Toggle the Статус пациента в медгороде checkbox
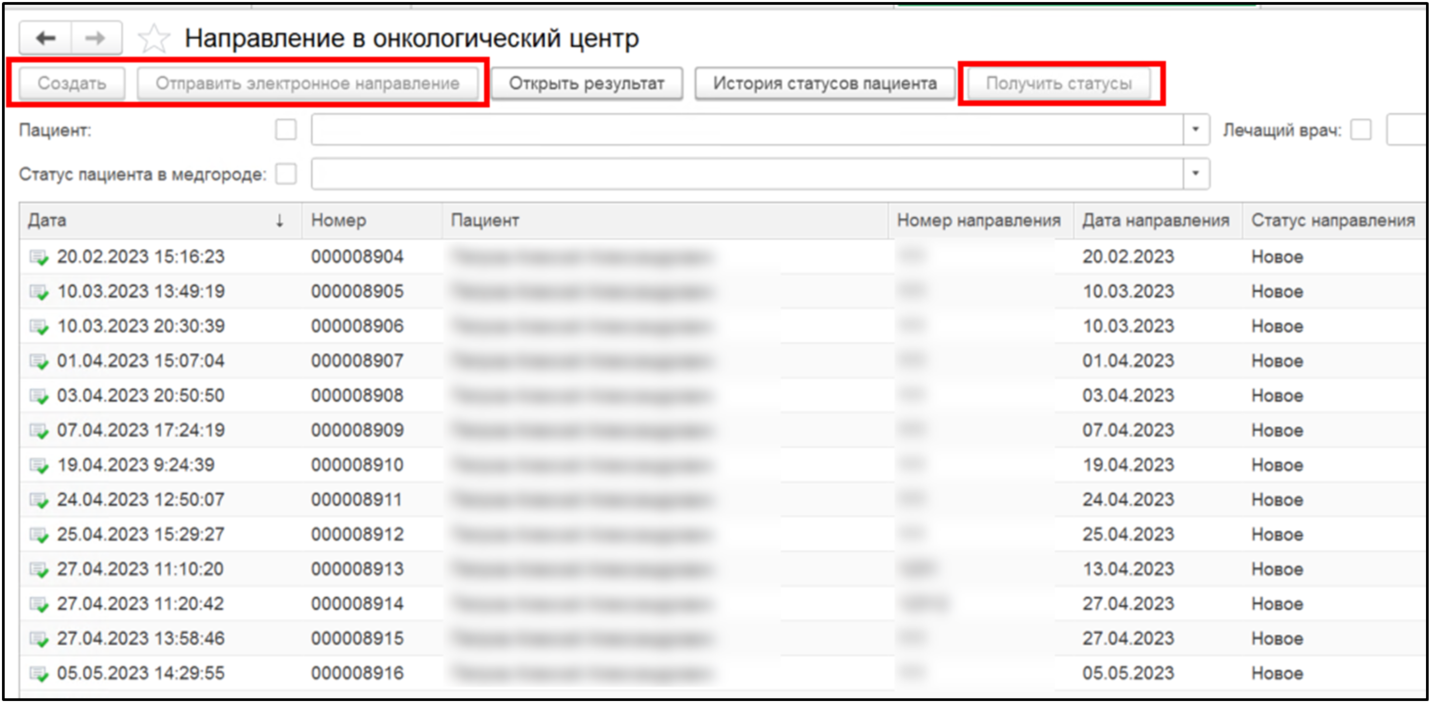The height and width of the screenshot is (704, 1434). point(286,174)
